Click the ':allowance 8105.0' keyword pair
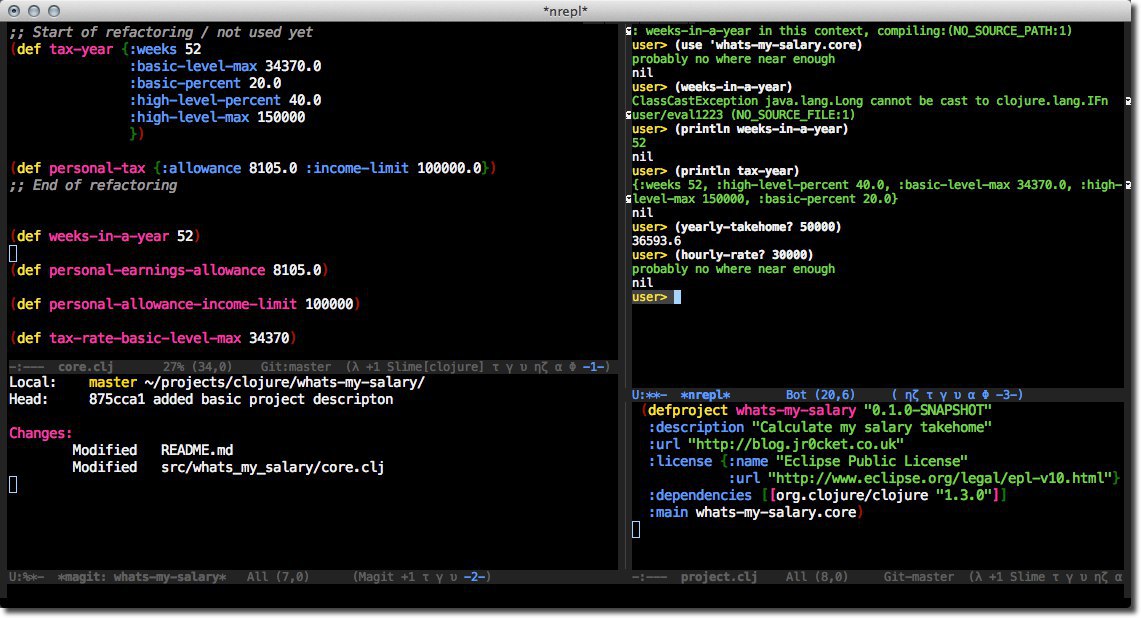 pos(229,168)
